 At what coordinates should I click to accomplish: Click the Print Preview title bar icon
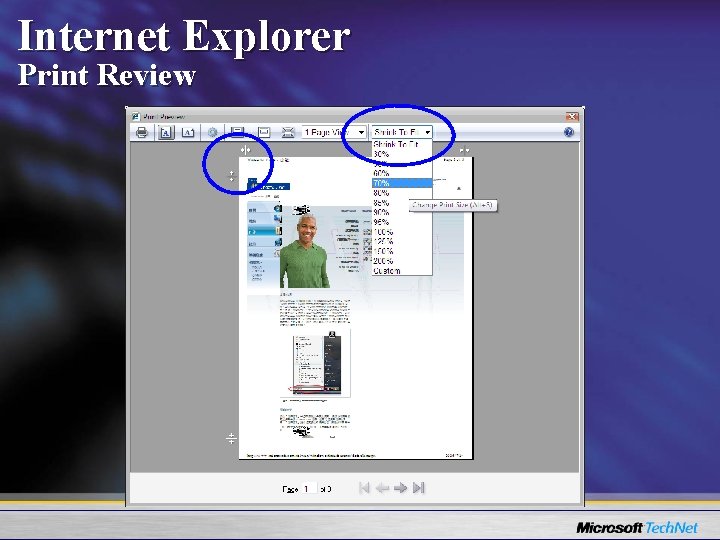click(x=135, y=117)
